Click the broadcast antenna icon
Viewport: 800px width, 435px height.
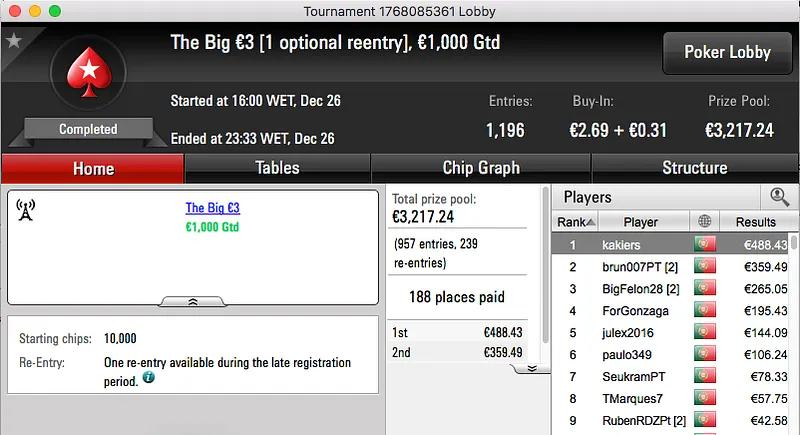pos(26,209)
